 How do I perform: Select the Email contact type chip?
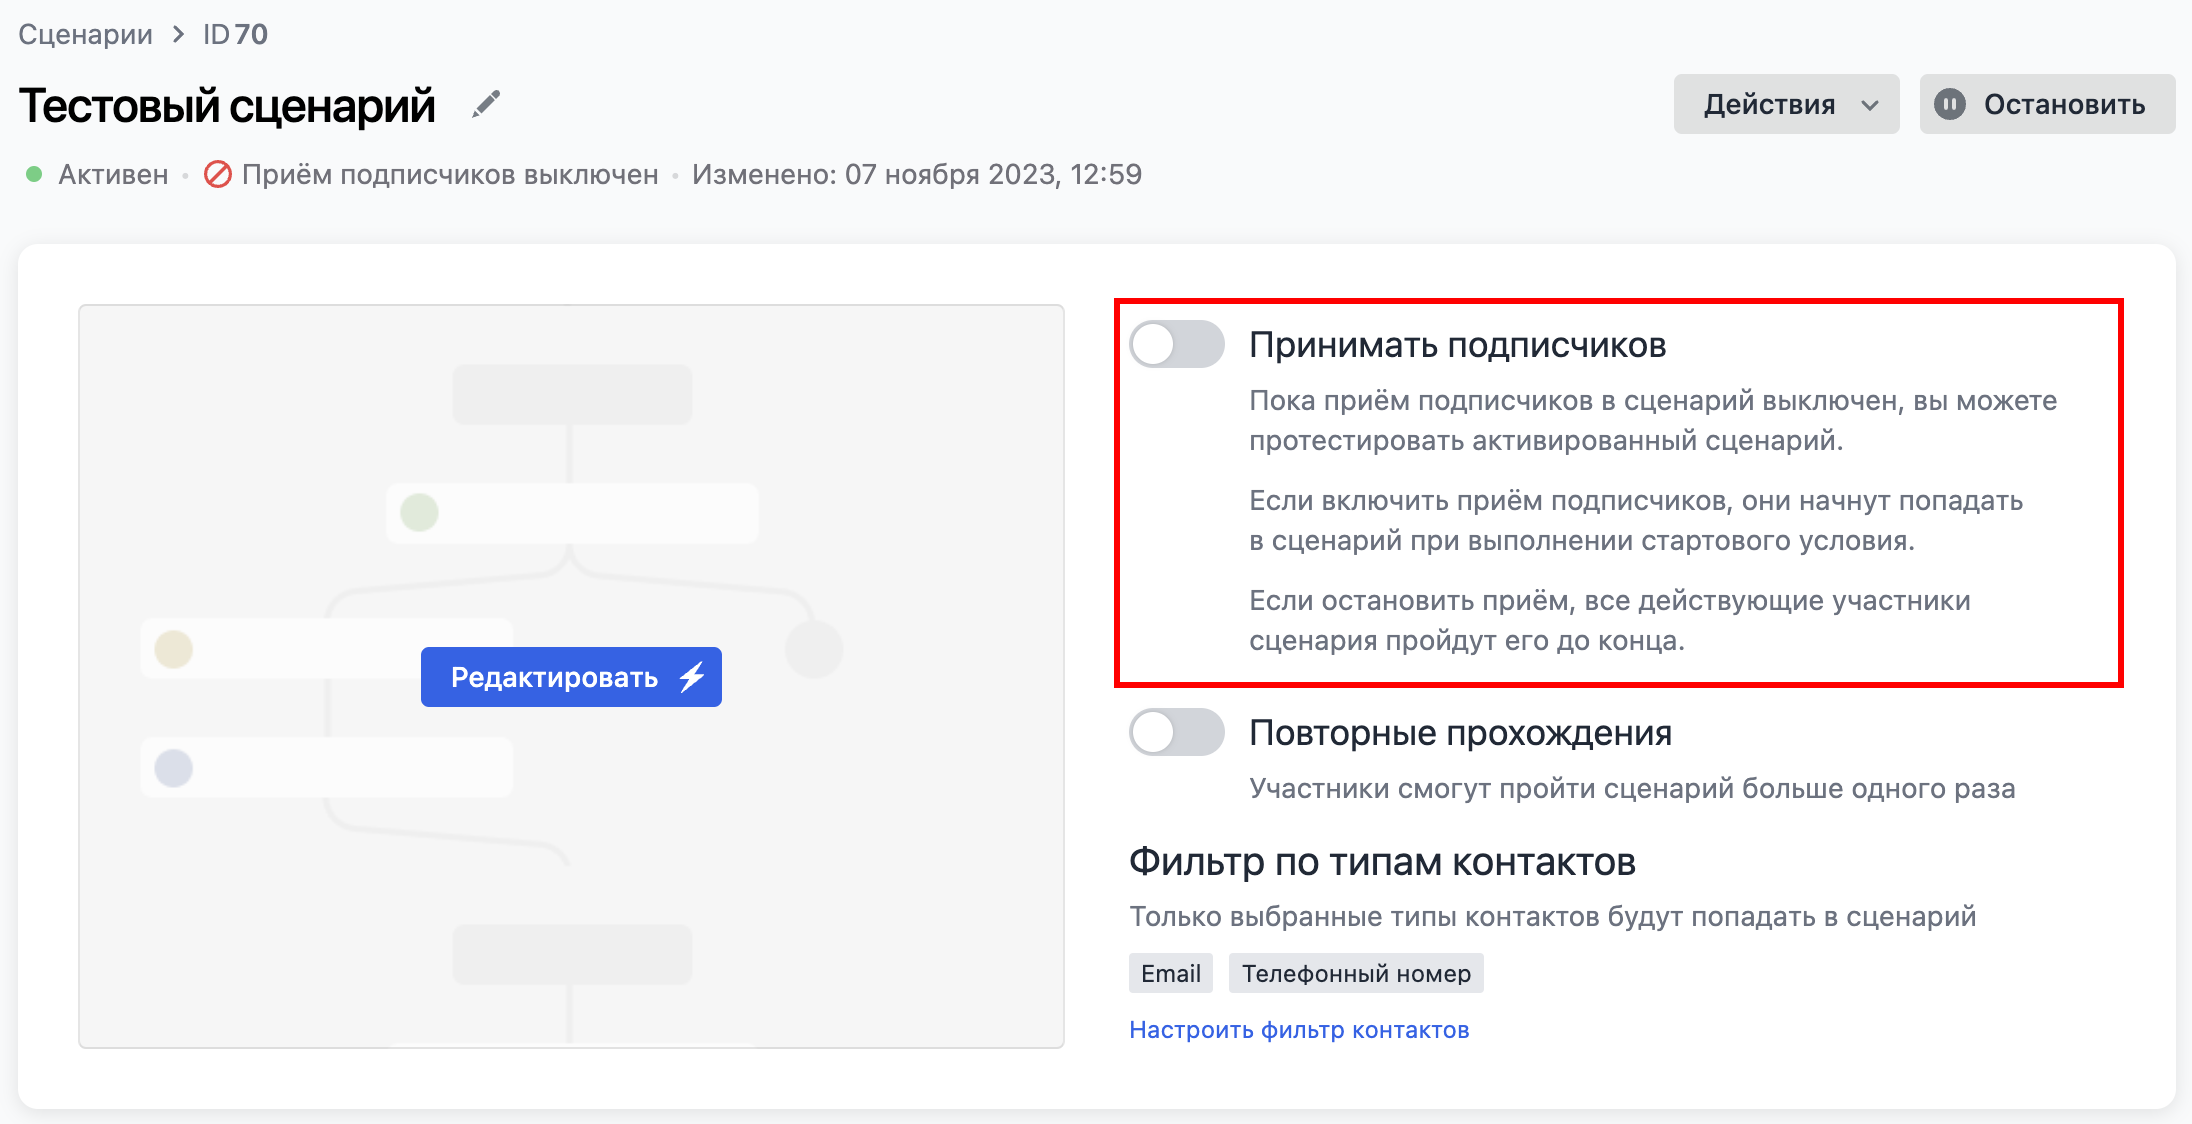tap(1169, 972)
